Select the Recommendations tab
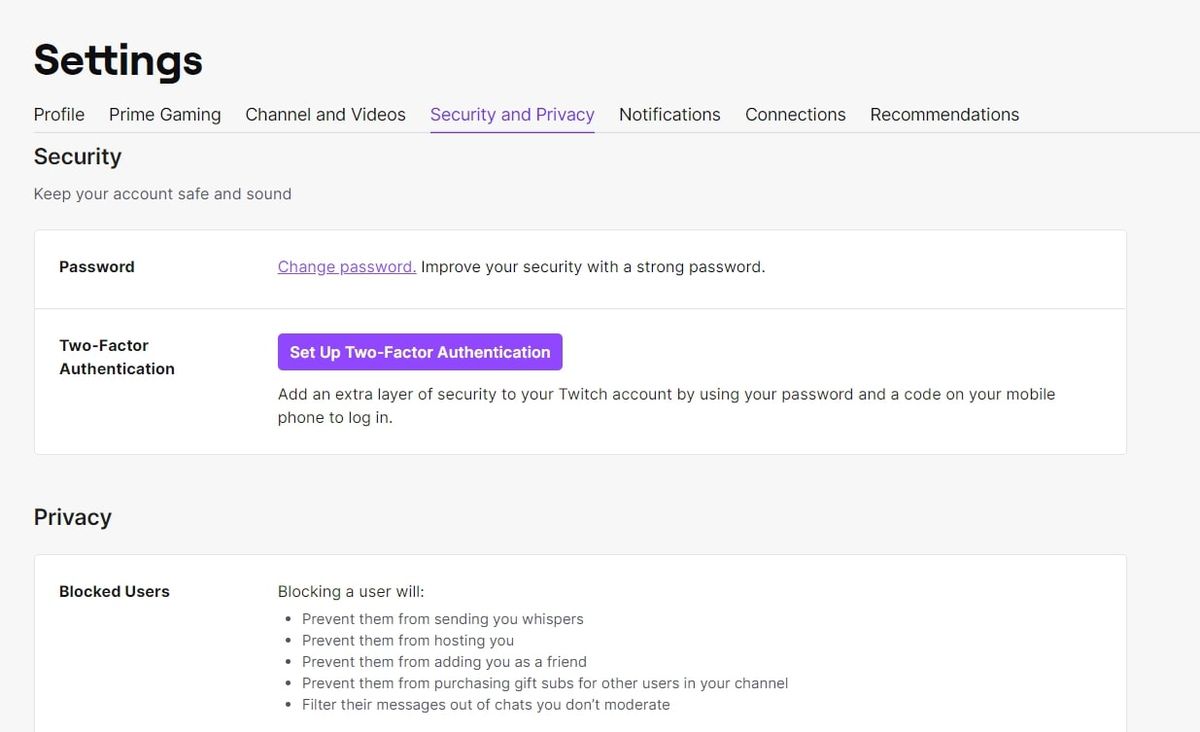Image resolution: width=1200 pixels, height=732 pixels. point(944,114)
